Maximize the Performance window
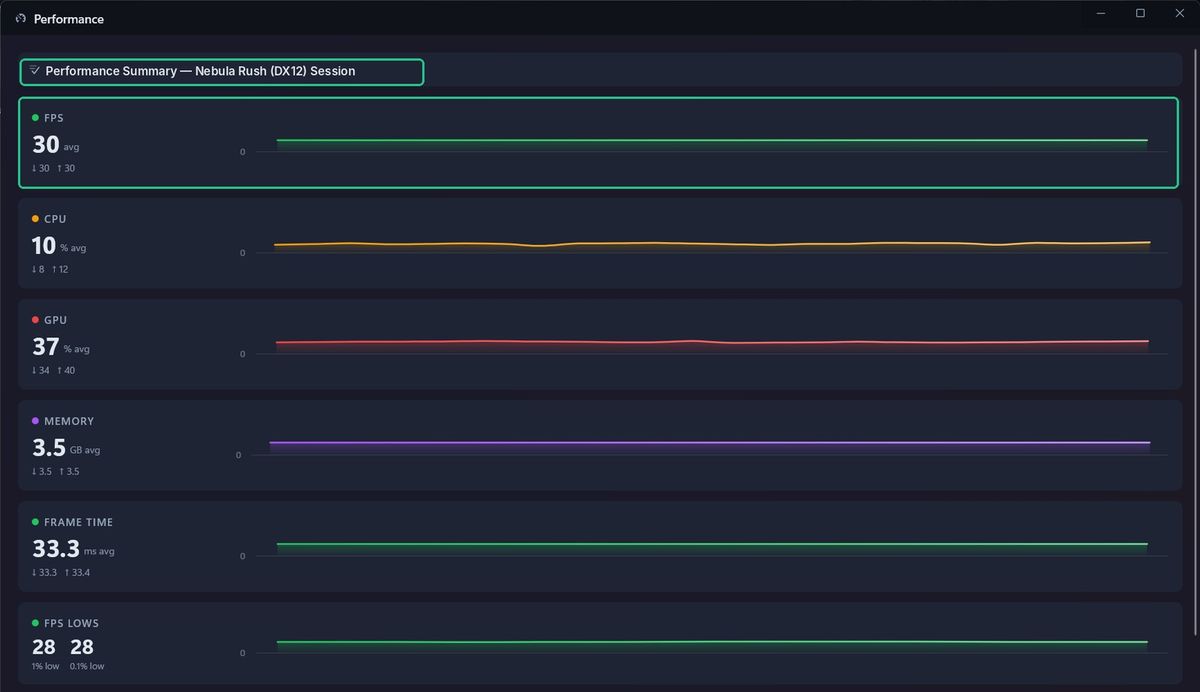Viewport: 1200px width, 692px height. point(1140,14)
